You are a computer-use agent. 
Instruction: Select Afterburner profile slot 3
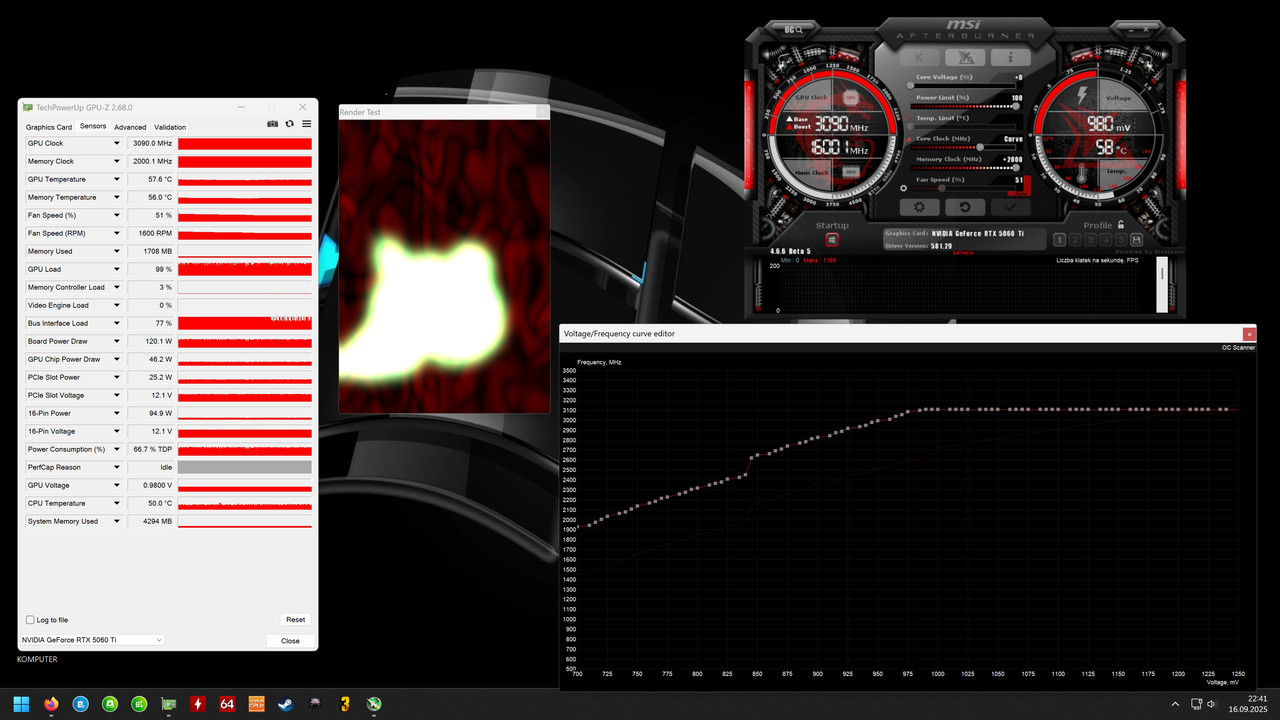[x=1092, y=240]
